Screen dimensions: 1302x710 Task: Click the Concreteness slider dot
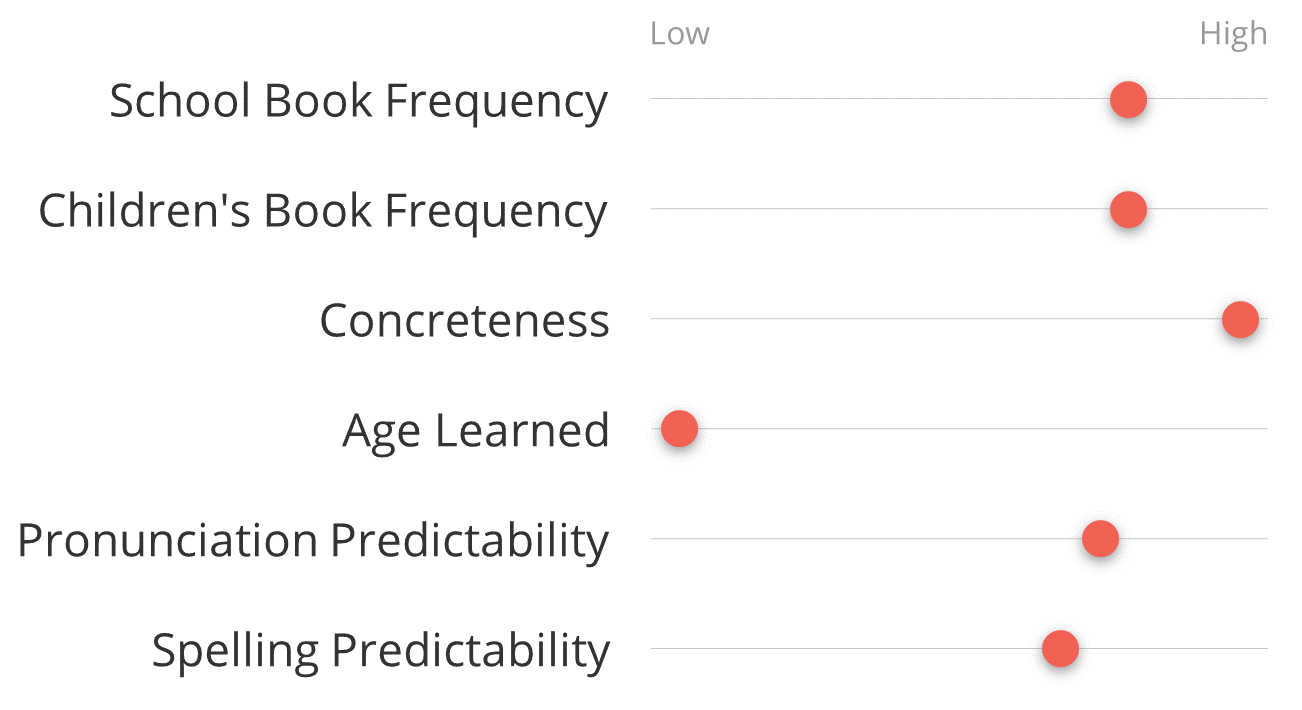[1240, 320]
